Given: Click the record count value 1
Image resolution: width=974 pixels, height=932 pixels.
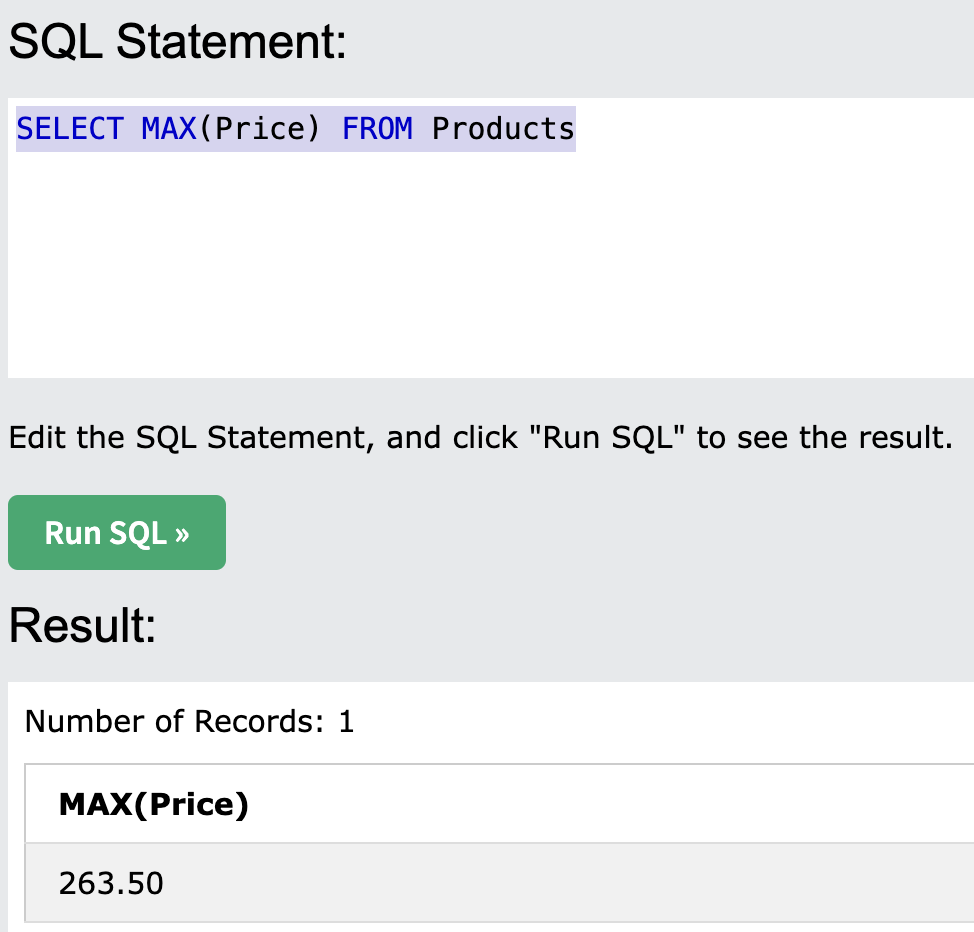Looking at the screenshot, I should [346, 721].
